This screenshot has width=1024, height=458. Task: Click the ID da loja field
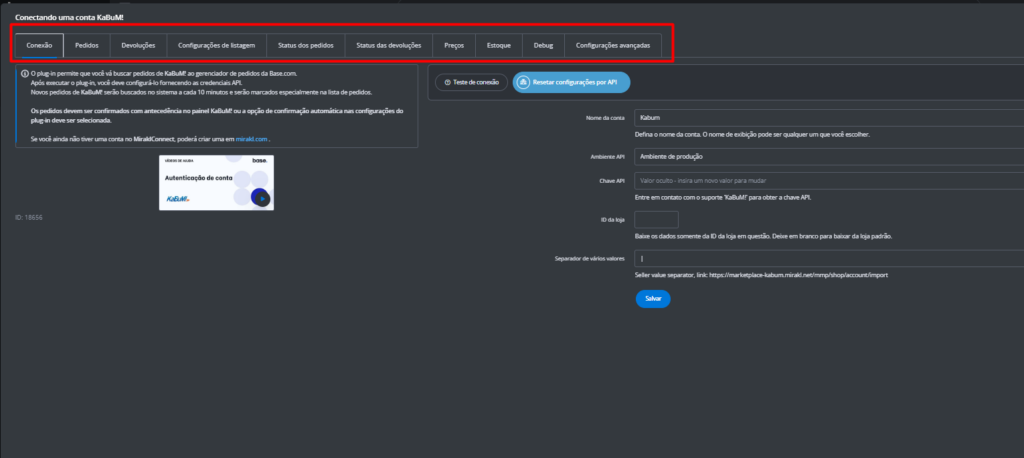[656, 220]
